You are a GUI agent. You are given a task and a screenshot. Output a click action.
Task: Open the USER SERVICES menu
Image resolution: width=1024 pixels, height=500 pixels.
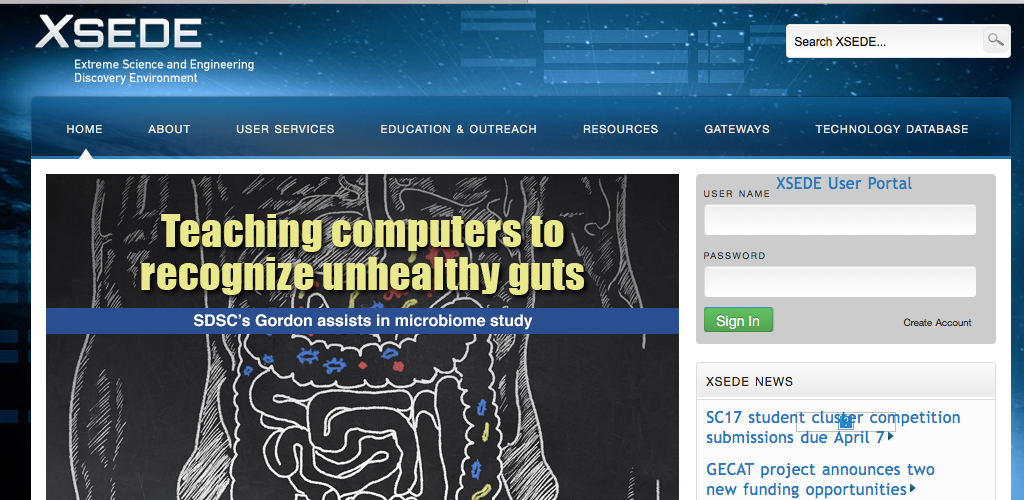285,129
